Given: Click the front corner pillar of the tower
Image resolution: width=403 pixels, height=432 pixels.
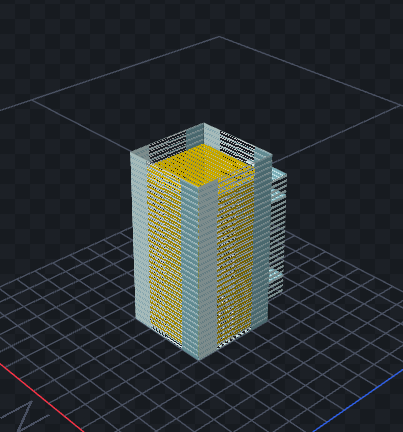Looking at the screenshot, I should point(199,269).
